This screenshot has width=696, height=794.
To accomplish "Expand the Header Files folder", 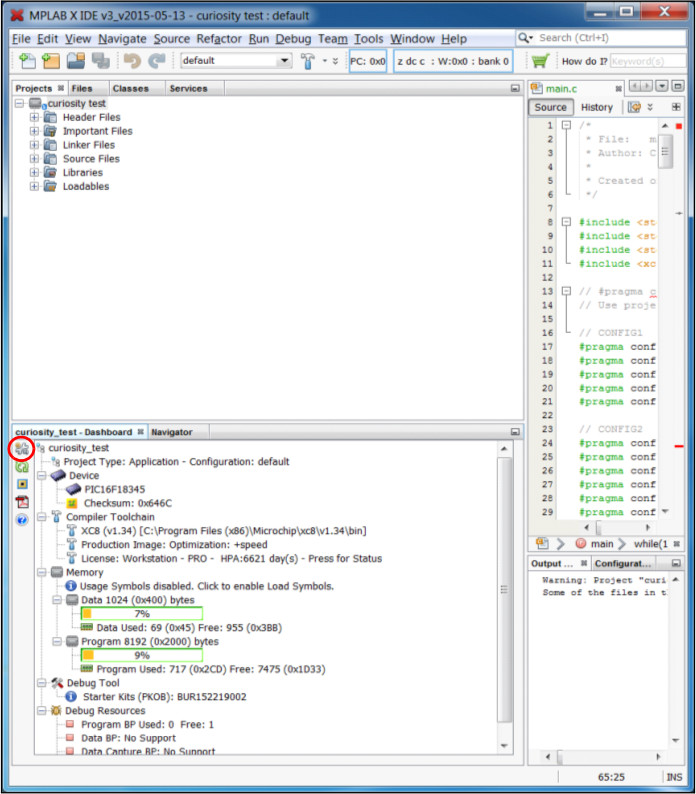I will pos(34,117).
